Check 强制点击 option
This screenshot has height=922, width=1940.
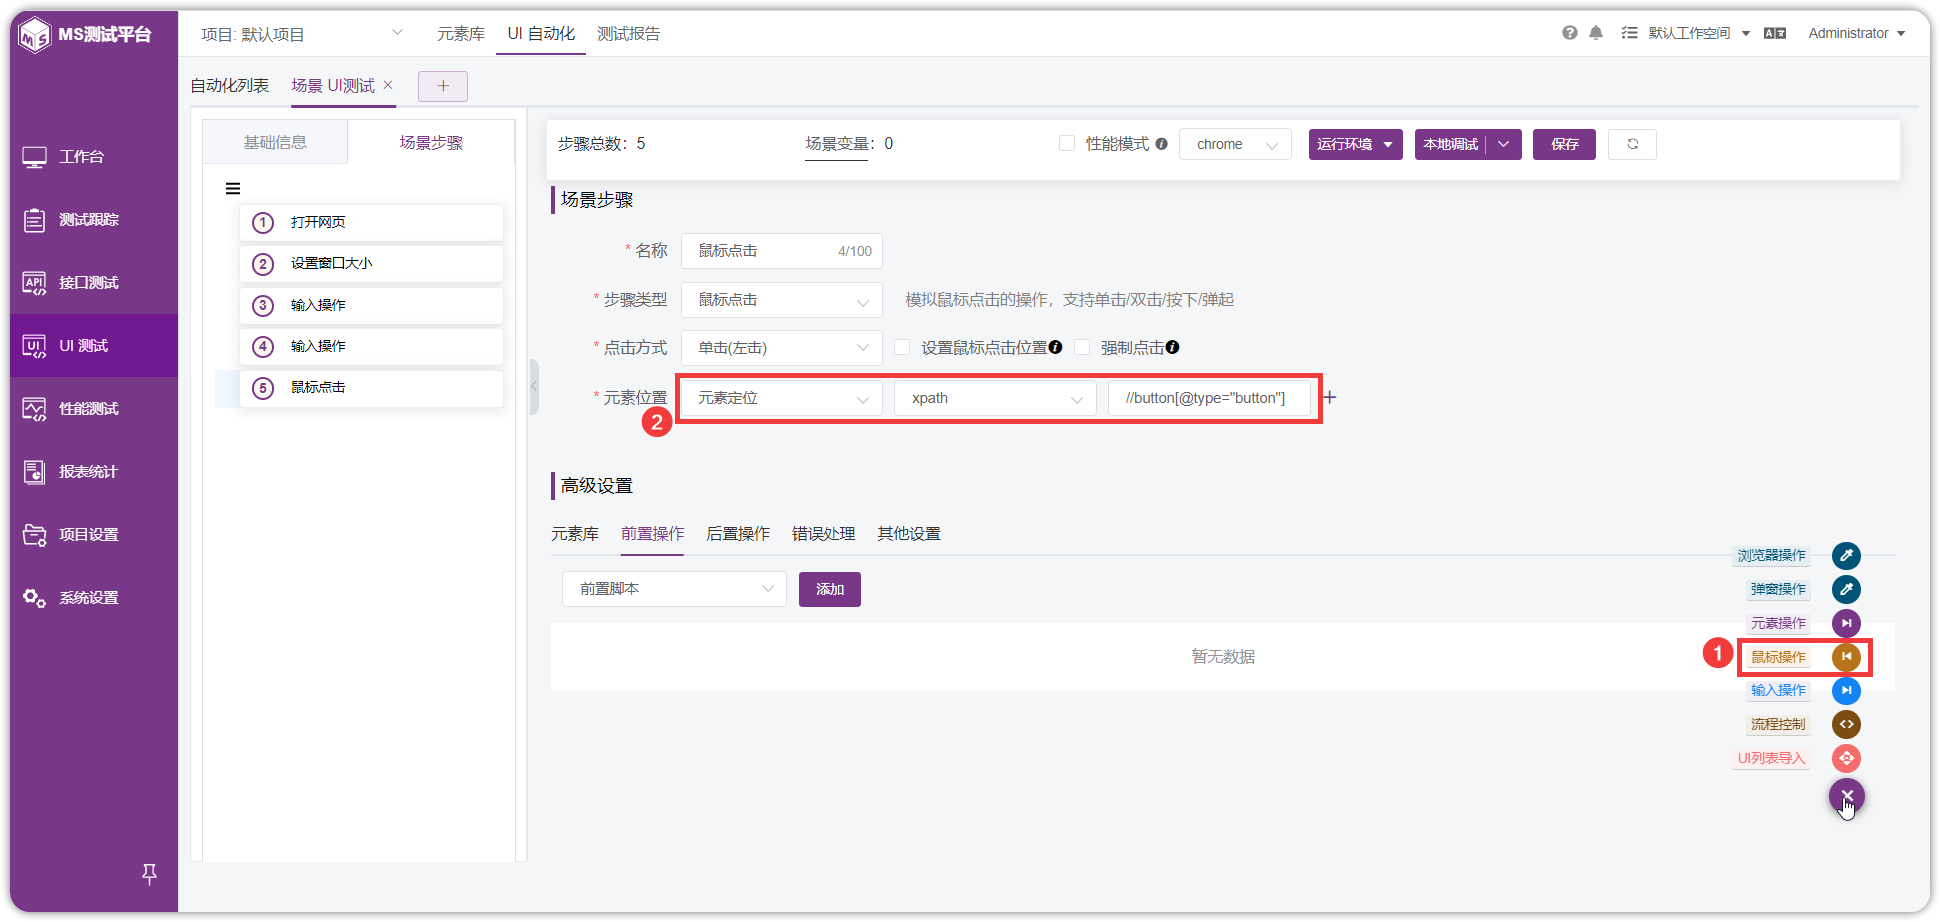click(1082, 347)
